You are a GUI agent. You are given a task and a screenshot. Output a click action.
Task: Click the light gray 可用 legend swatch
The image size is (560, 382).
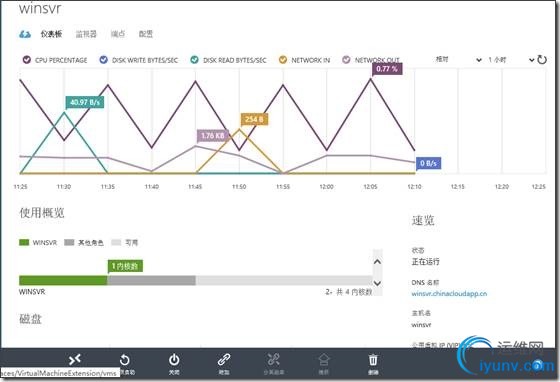116,242
